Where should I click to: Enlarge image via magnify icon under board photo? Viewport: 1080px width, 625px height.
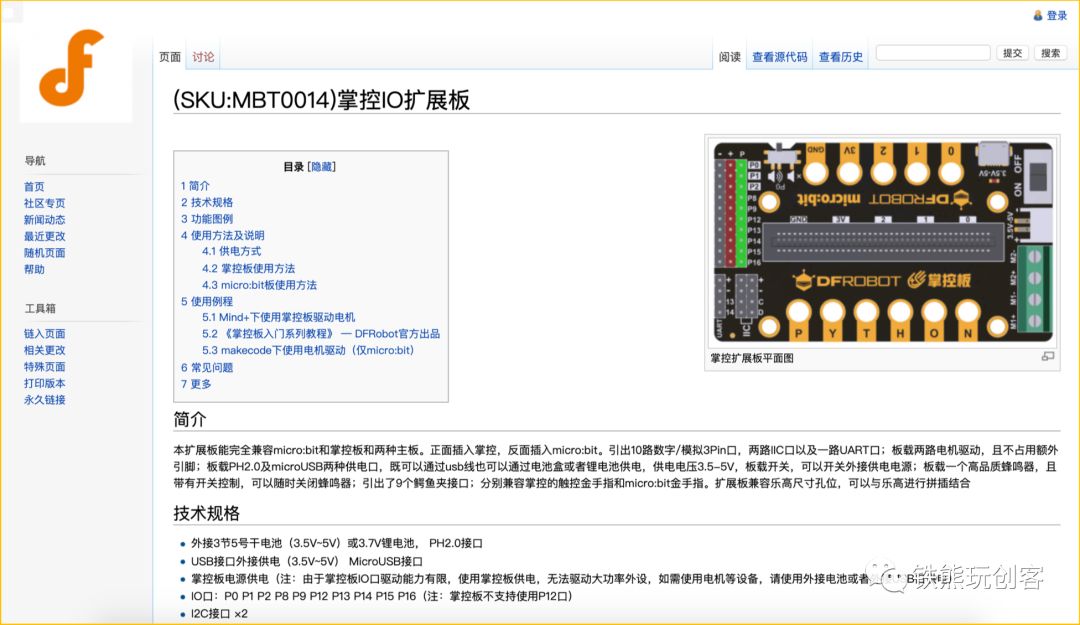coord(1048,356)
